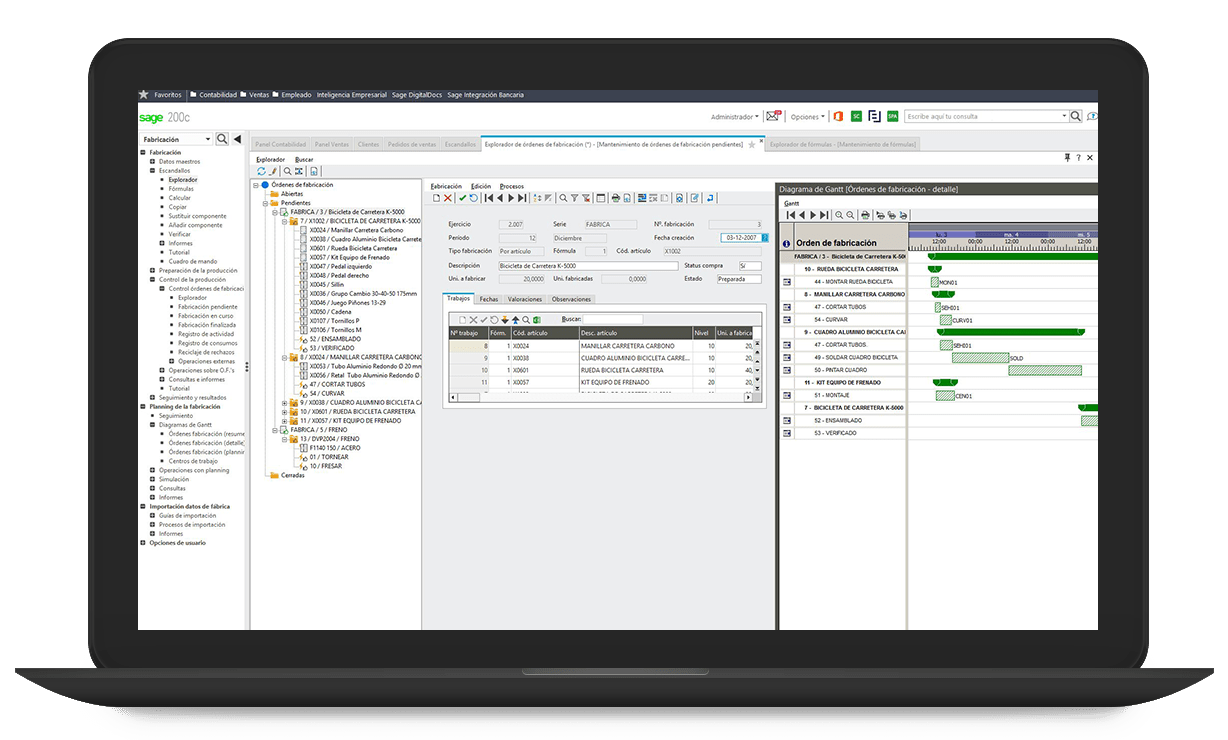This screenshot has width=1228, height=740.
Task: Activate the filter icon in the fabrication toolbar
Action: 575,197
